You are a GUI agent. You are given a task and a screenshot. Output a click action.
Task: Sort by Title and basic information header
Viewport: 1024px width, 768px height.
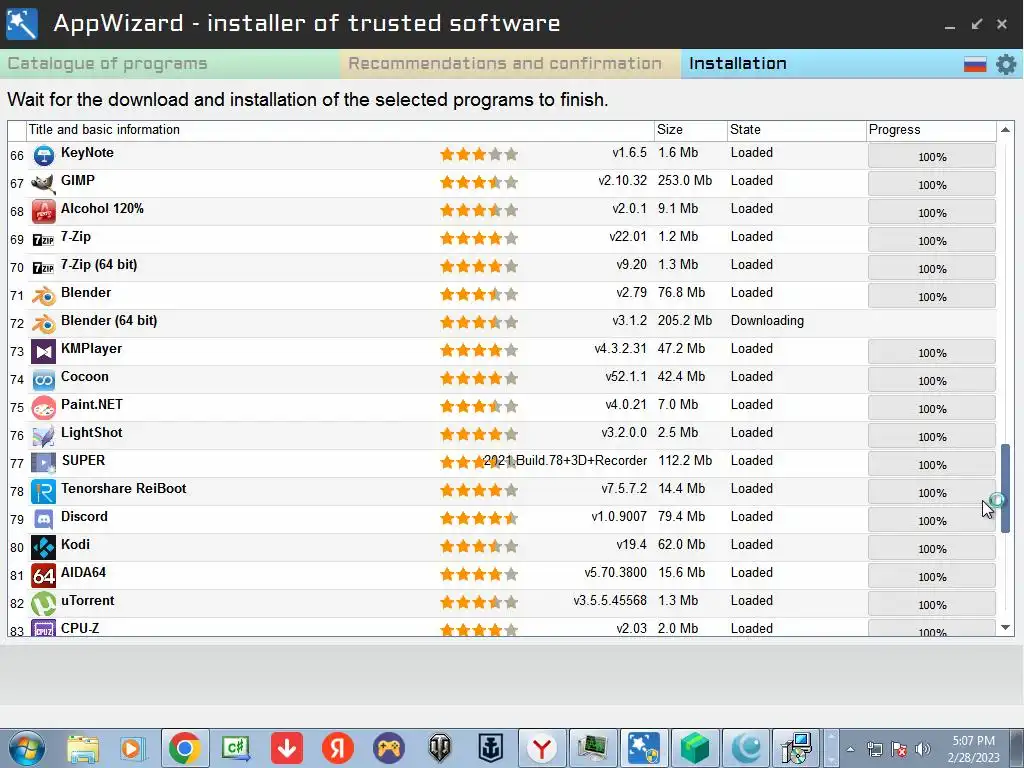pyautogui.click(x=340, y=129)
